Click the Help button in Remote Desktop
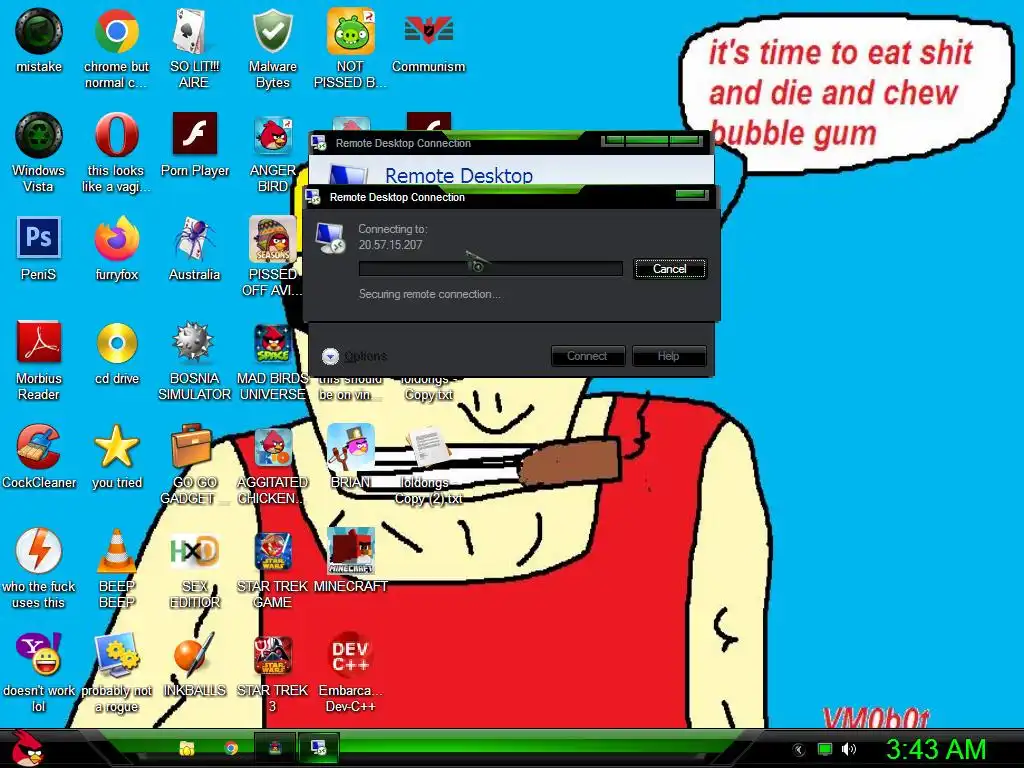The image size is (1024, 768). tap(668, 356)
